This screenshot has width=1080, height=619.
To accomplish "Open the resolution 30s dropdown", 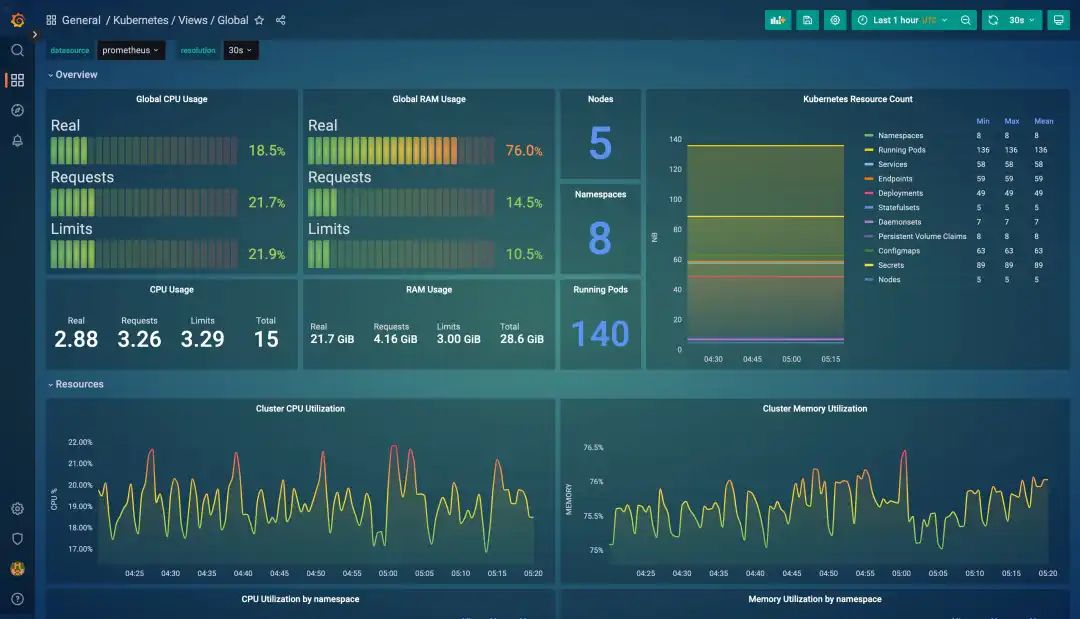I will 240,50.
